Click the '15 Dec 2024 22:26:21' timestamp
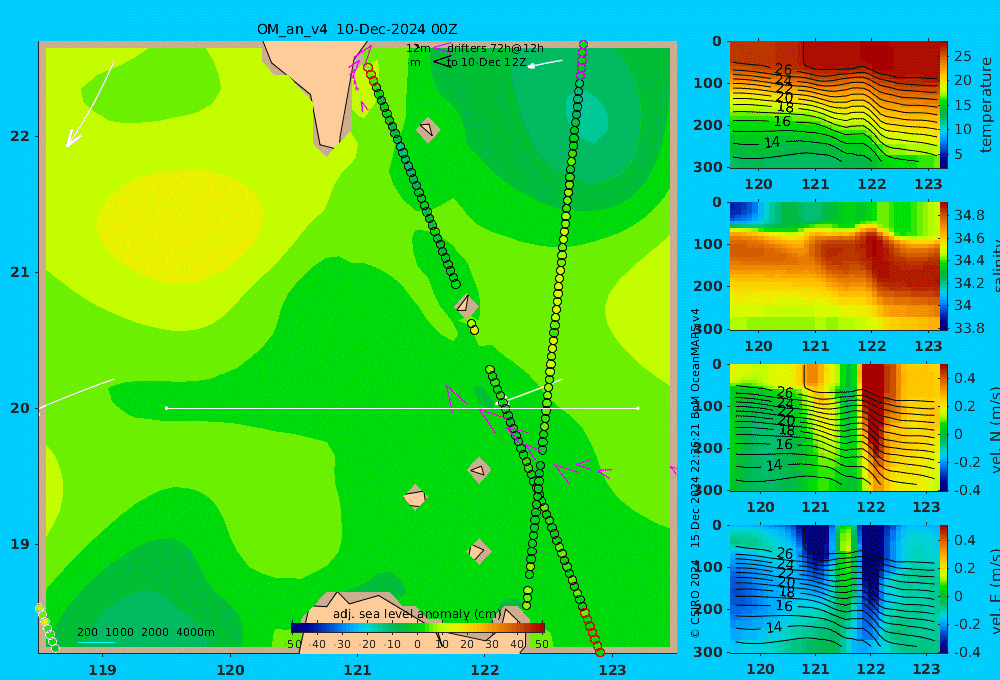This screenshot has width=1000, height=680. coord(695,487)
